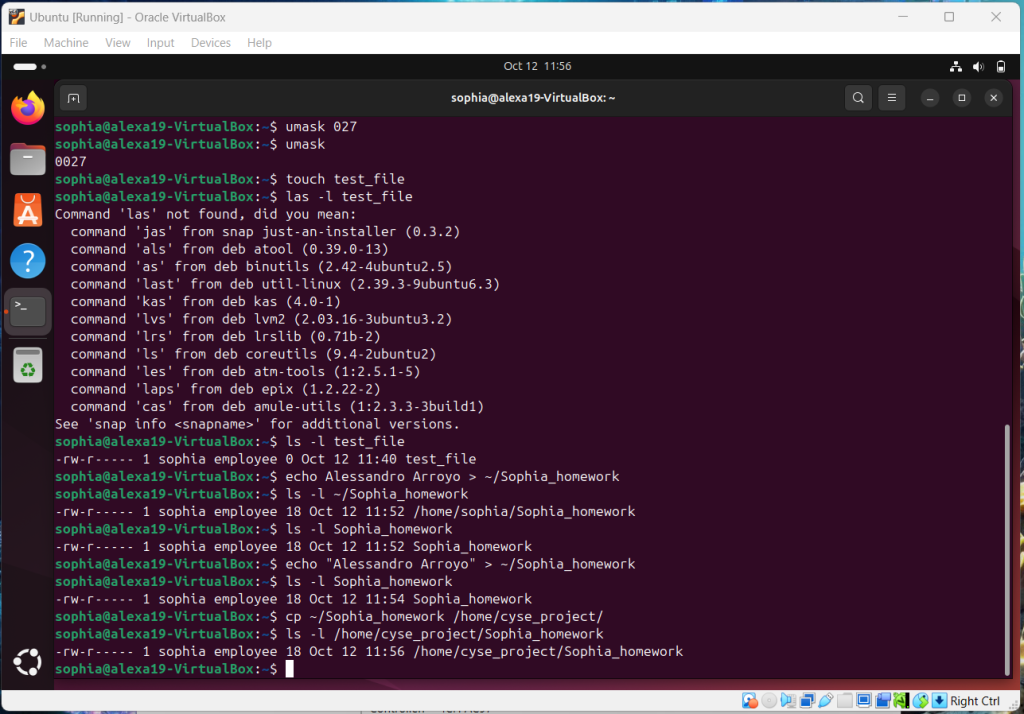Open the terminal hamburger menu

coord(892,98)
